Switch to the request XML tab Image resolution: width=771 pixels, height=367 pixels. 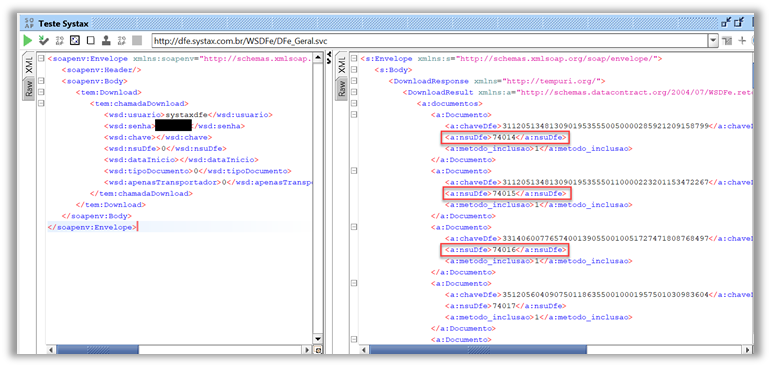pos(30,65)
